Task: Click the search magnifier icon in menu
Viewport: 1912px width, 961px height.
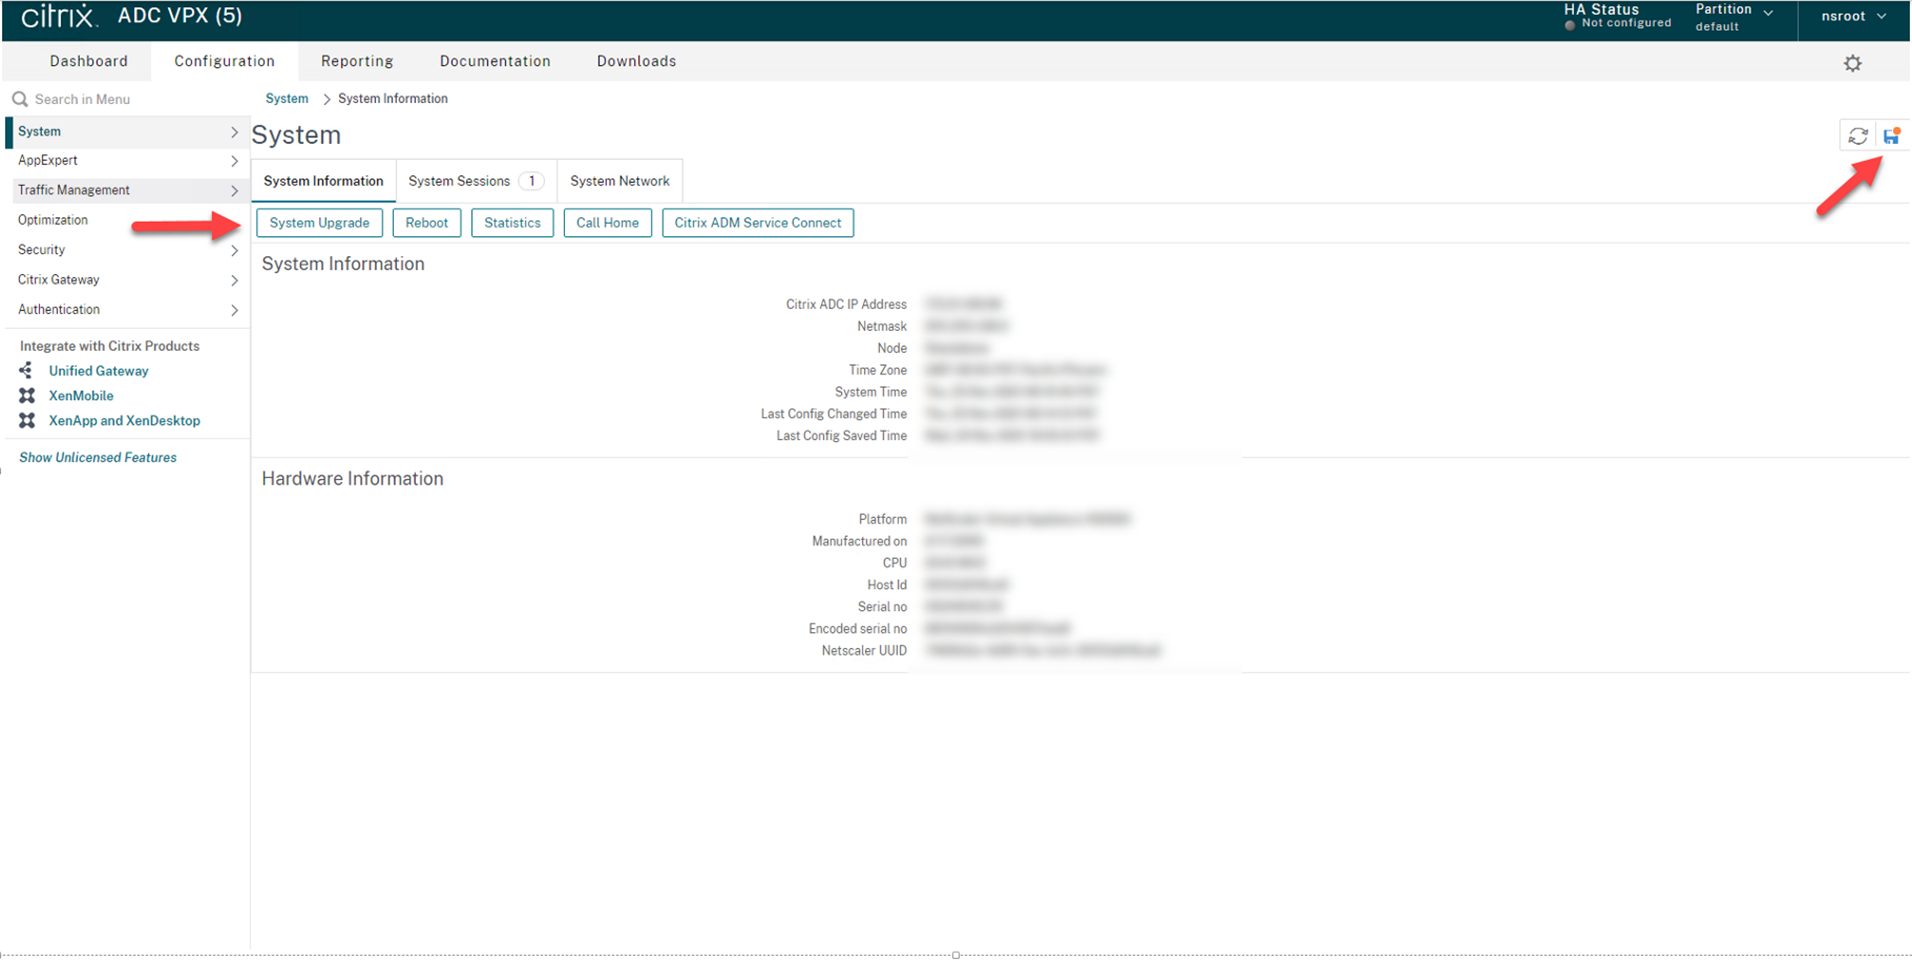Action: [19, 99]
